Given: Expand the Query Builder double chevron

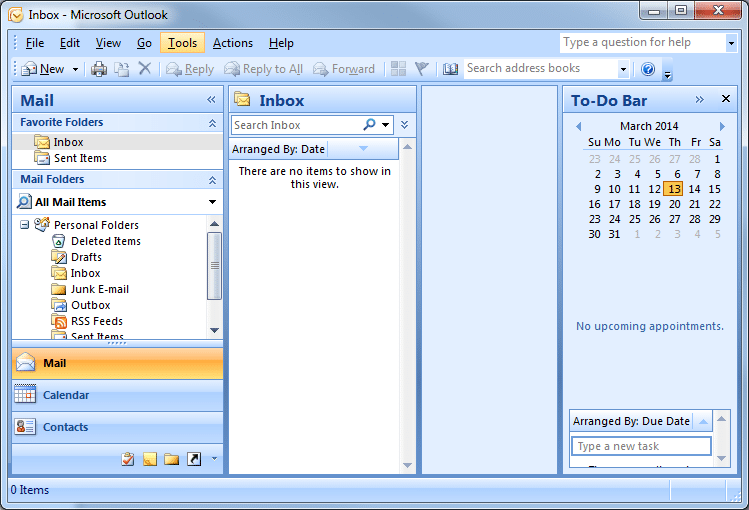Looking at the screenshot, I should point(405,125).
